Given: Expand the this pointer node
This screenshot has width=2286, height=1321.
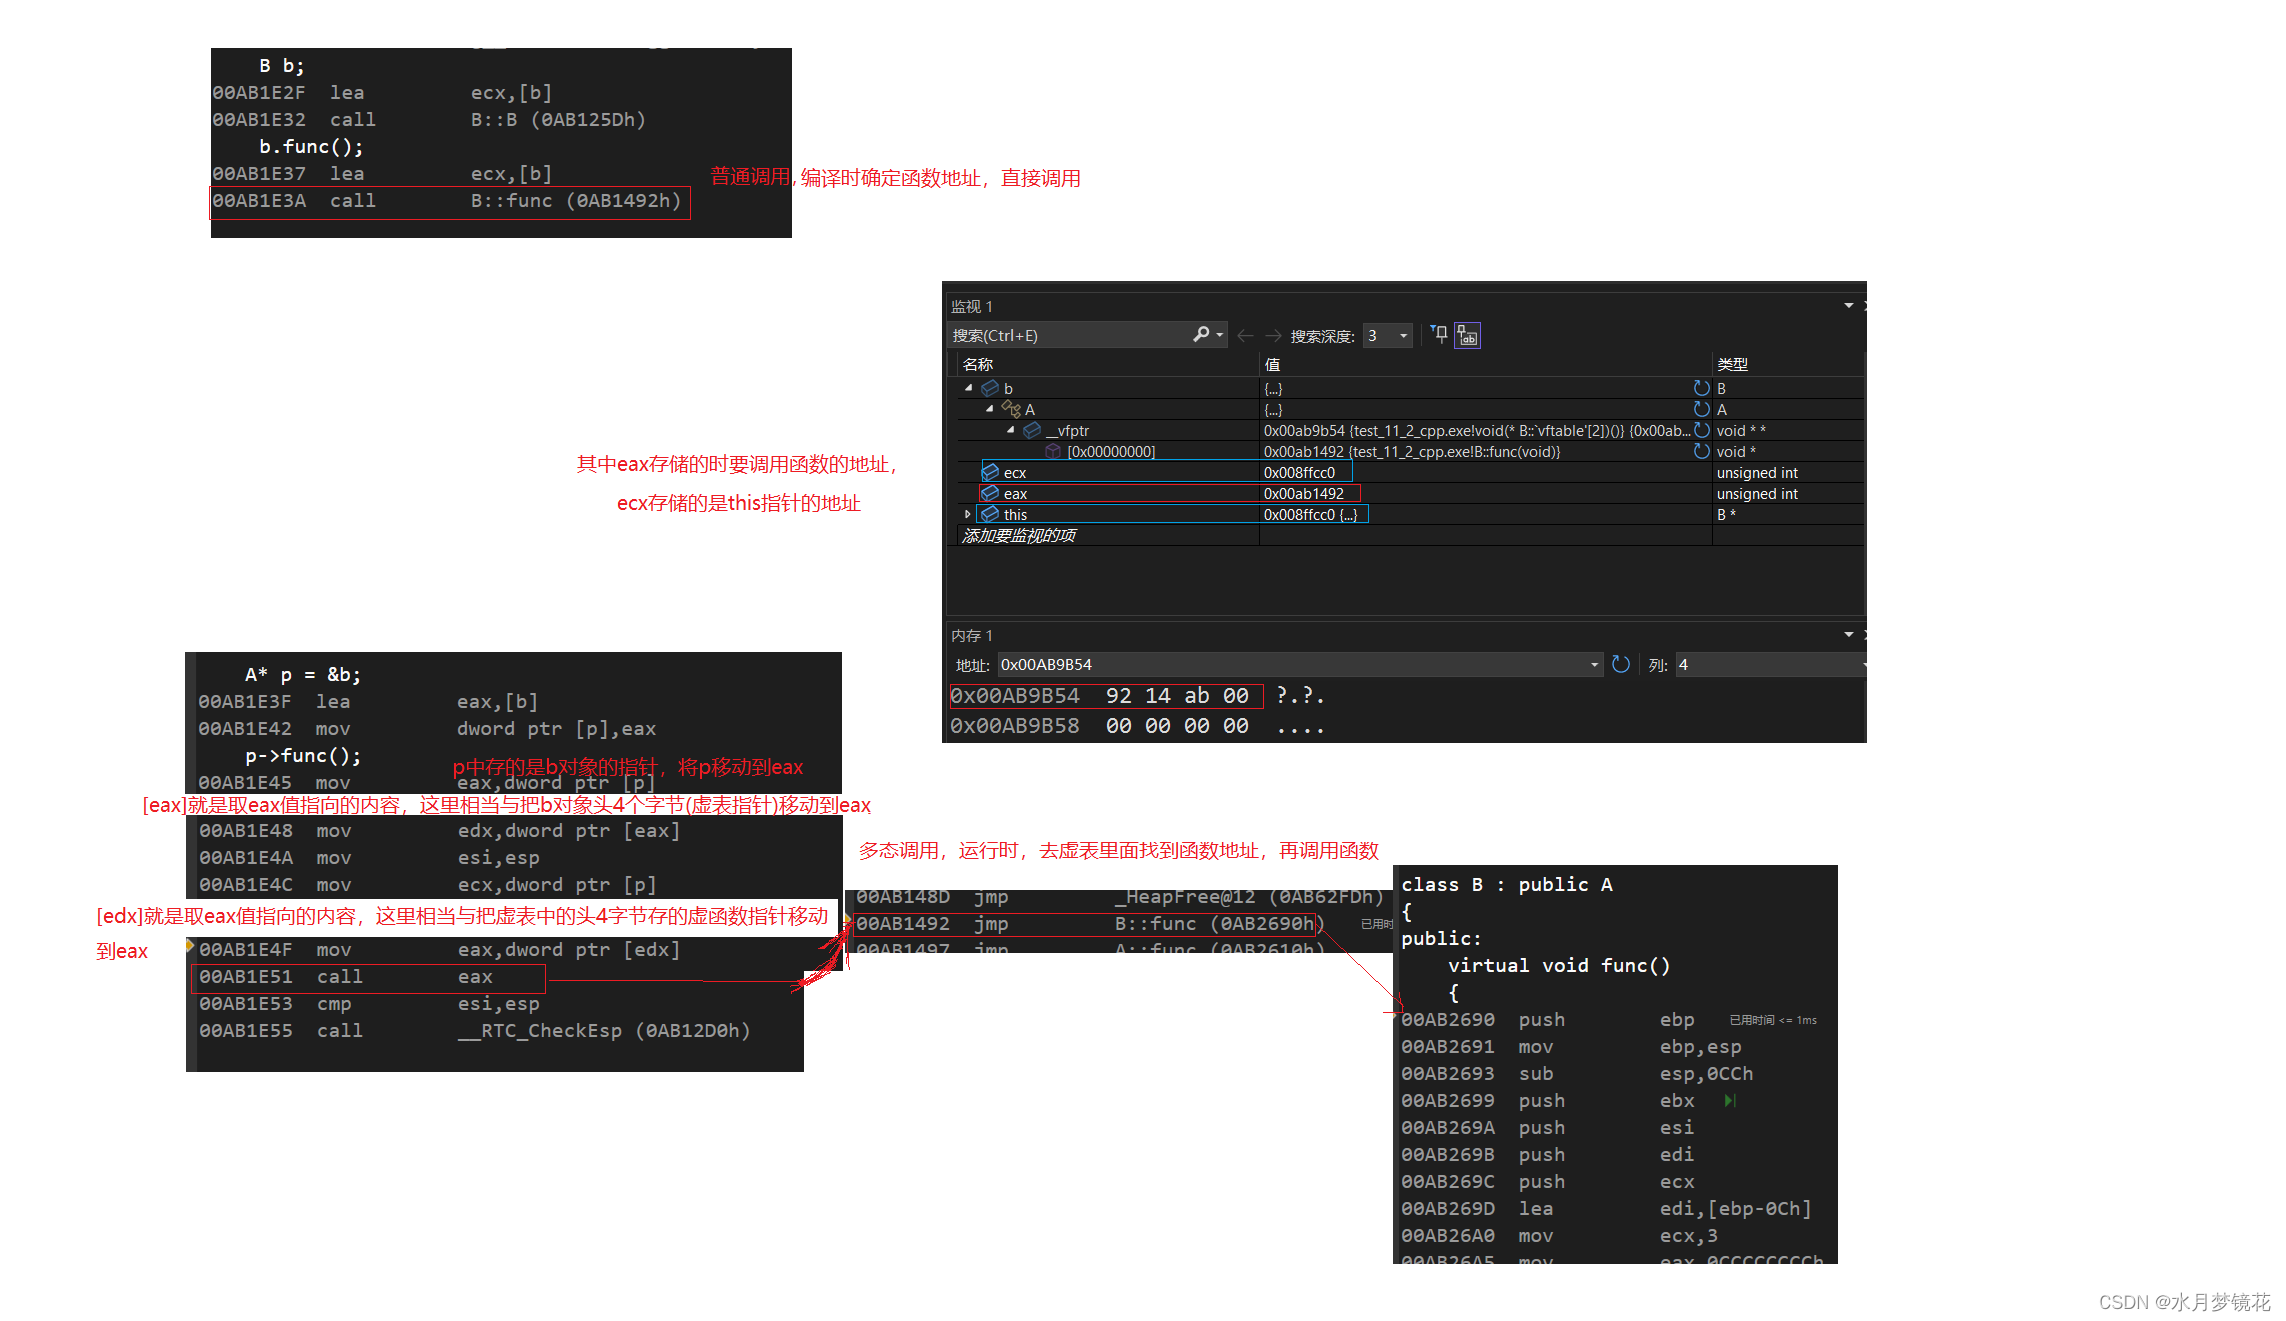Looking at the screenshot, I should pyautogui.click(x=967, y=514).
